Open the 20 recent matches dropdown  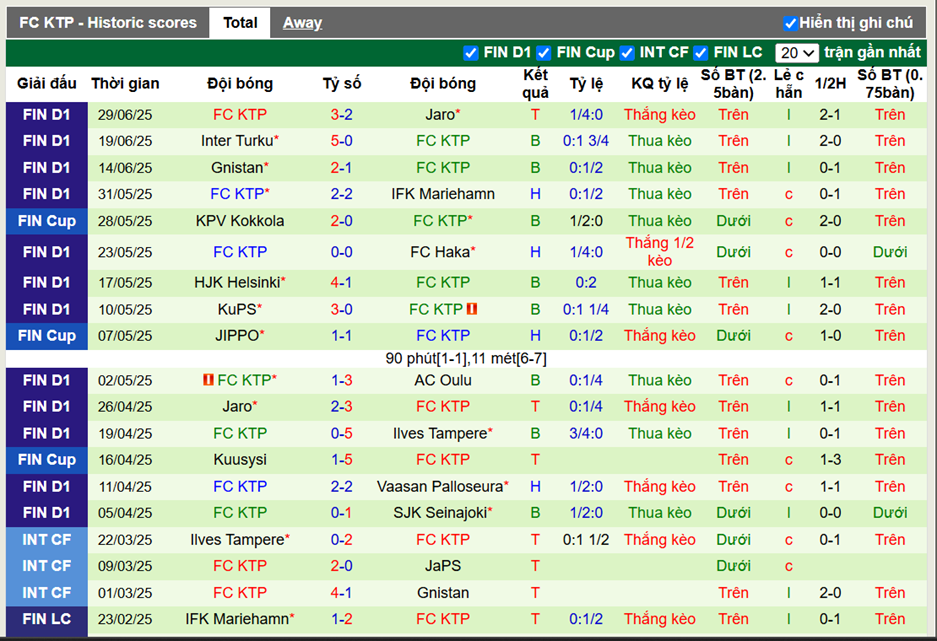pyautogui.click(x=797, y=53)
